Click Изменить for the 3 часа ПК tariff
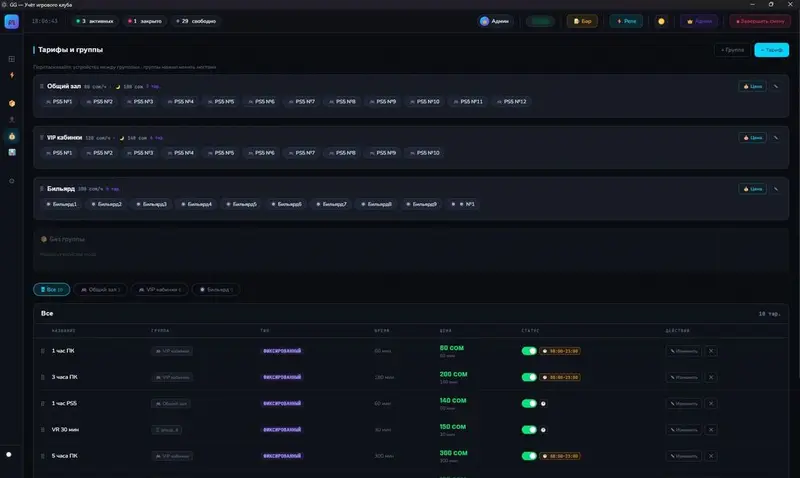800x478 pixels. point(684,377)
